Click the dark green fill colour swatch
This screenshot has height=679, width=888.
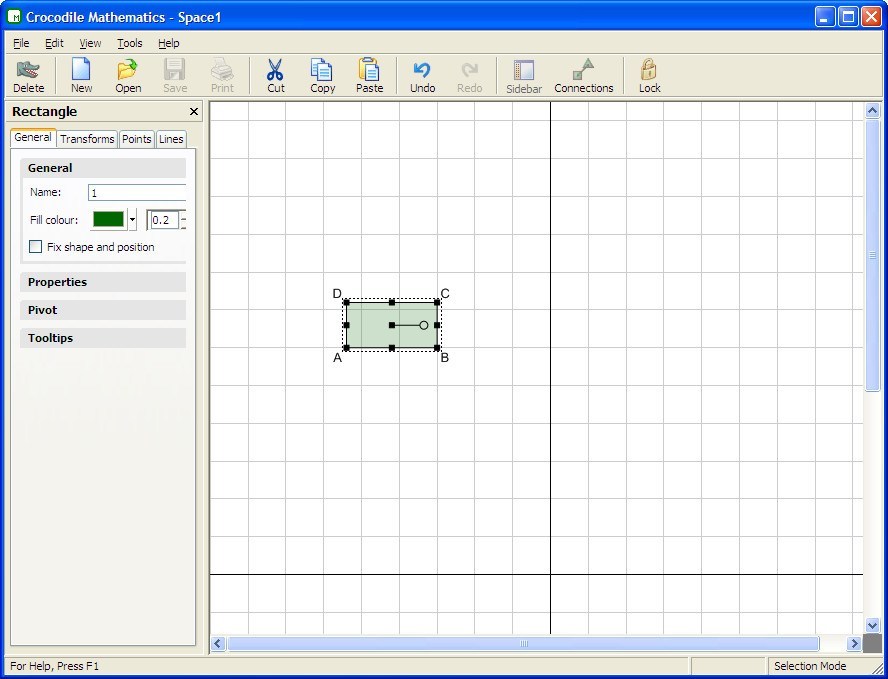tap(108, 220)
